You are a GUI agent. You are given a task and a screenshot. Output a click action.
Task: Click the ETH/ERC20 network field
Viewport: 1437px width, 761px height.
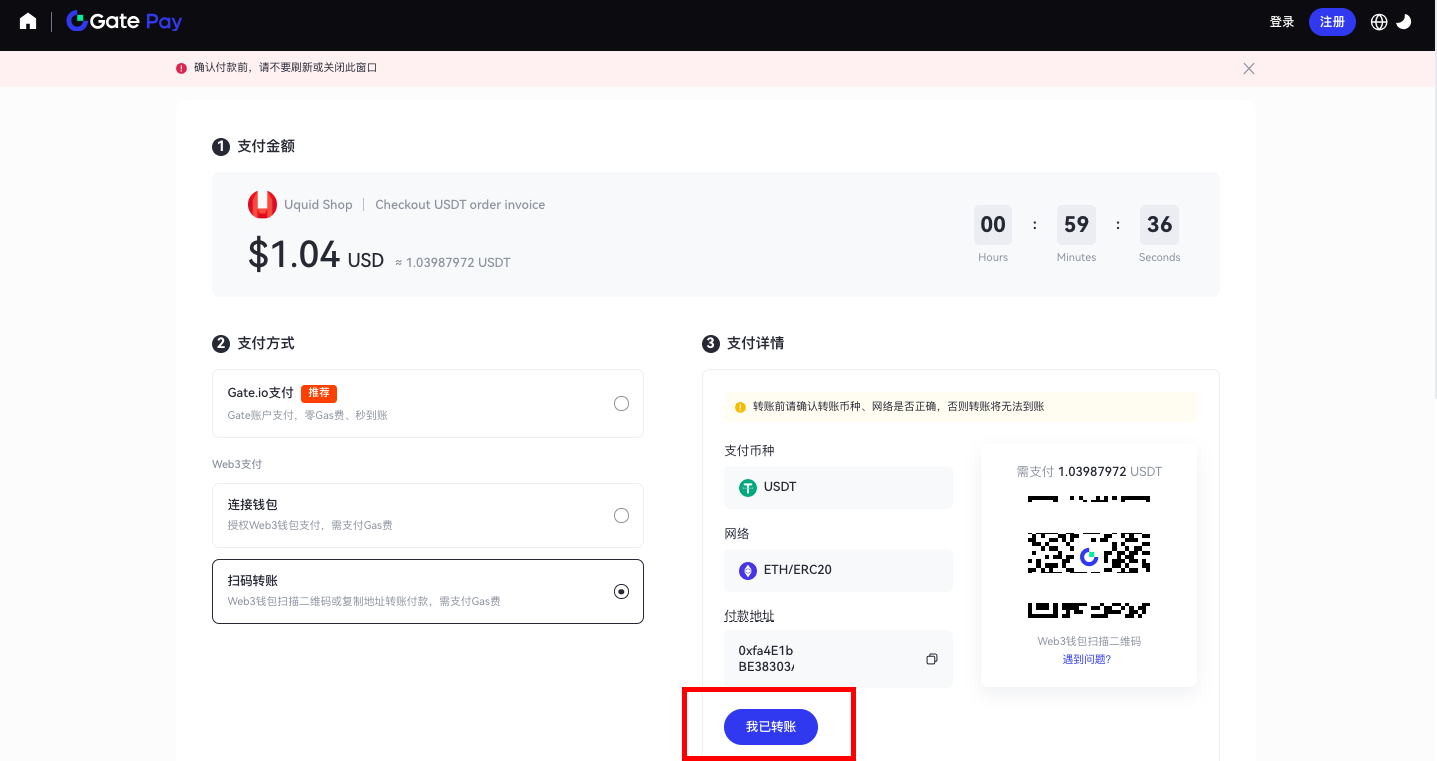click(838, 570)
